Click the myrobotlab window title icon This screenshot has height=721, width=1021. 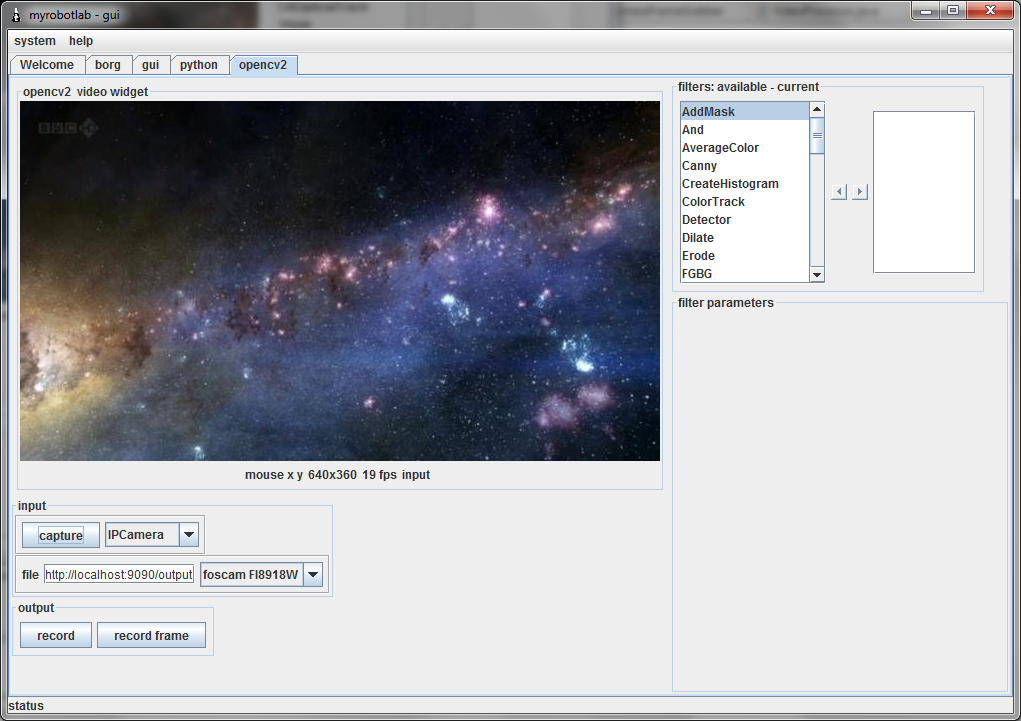click(x=17, y=14)
